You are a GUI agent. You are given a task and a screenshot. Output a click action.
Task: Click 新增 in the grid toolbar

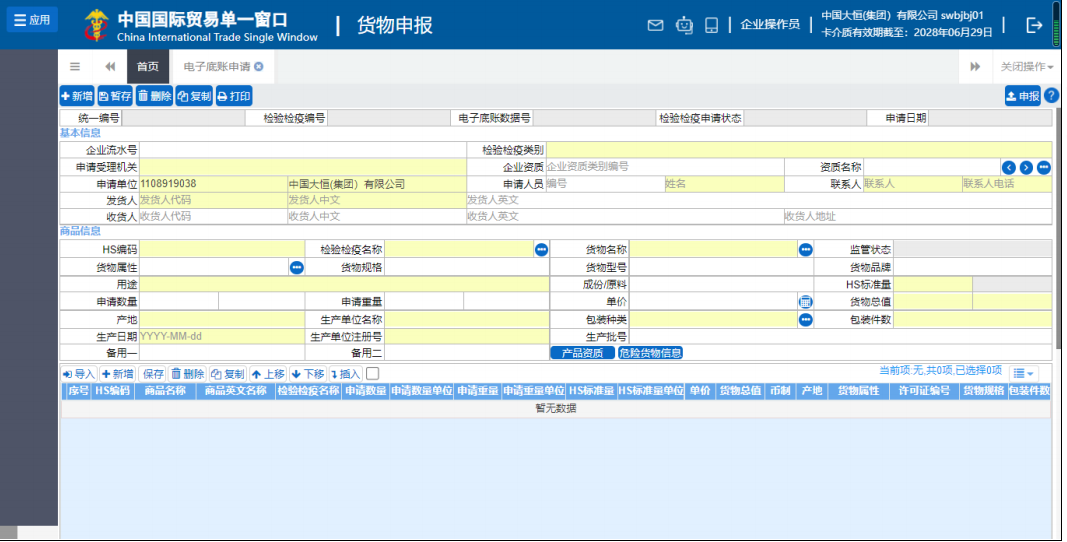(x=118, y=374)
